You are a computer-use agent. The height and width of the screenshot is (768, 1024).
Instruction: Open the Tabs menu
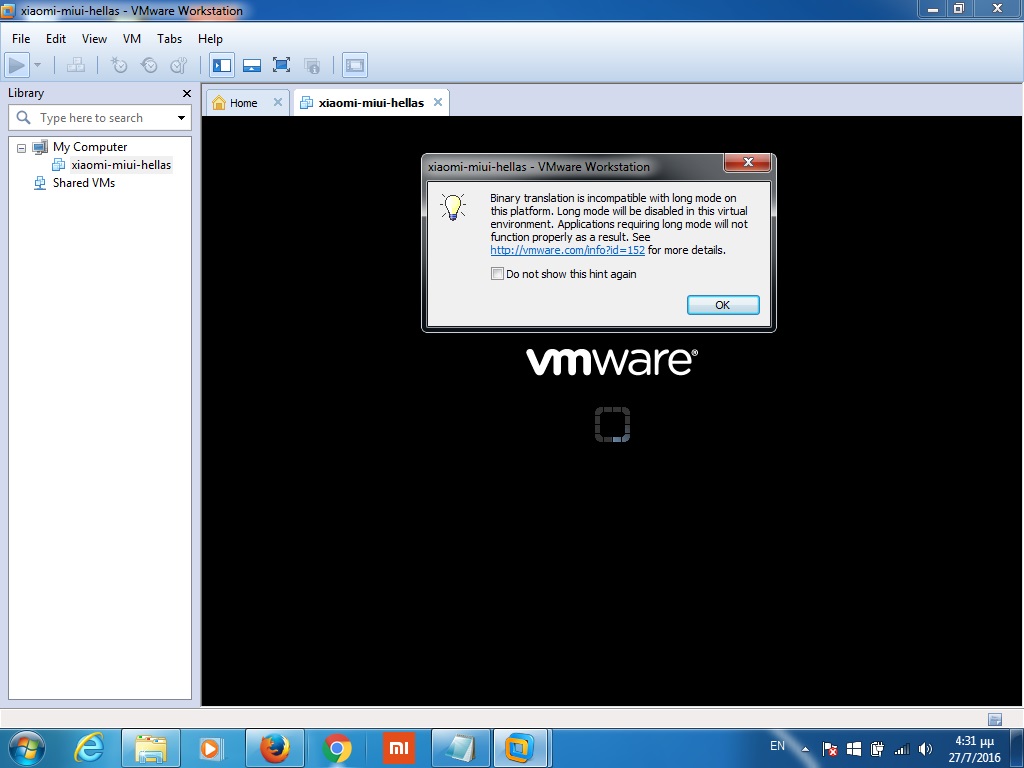[169, 39]
